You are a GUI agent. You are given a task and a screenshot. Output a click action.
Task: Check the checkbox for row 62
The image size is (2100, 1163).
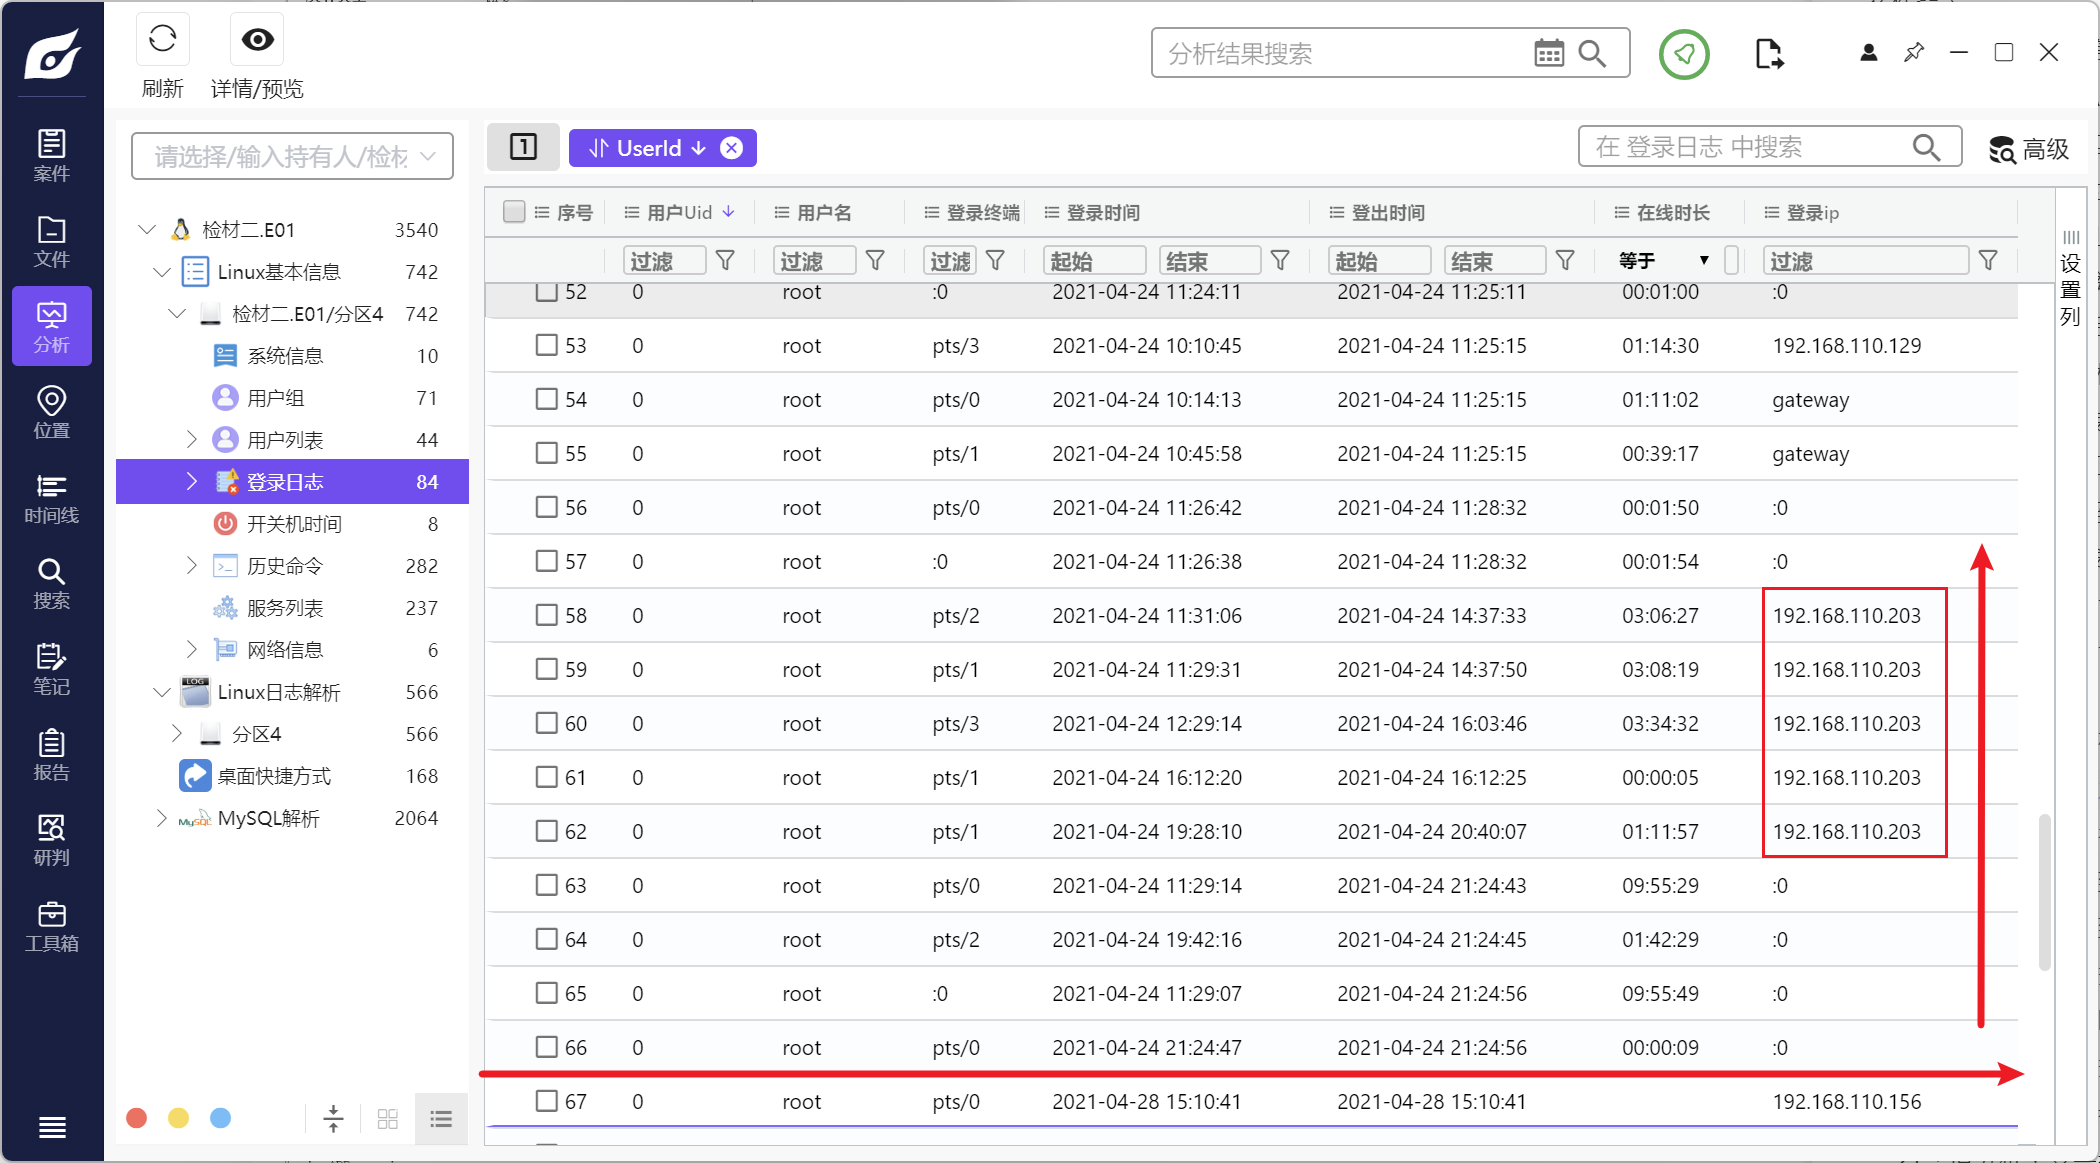(x=546, y=831)
